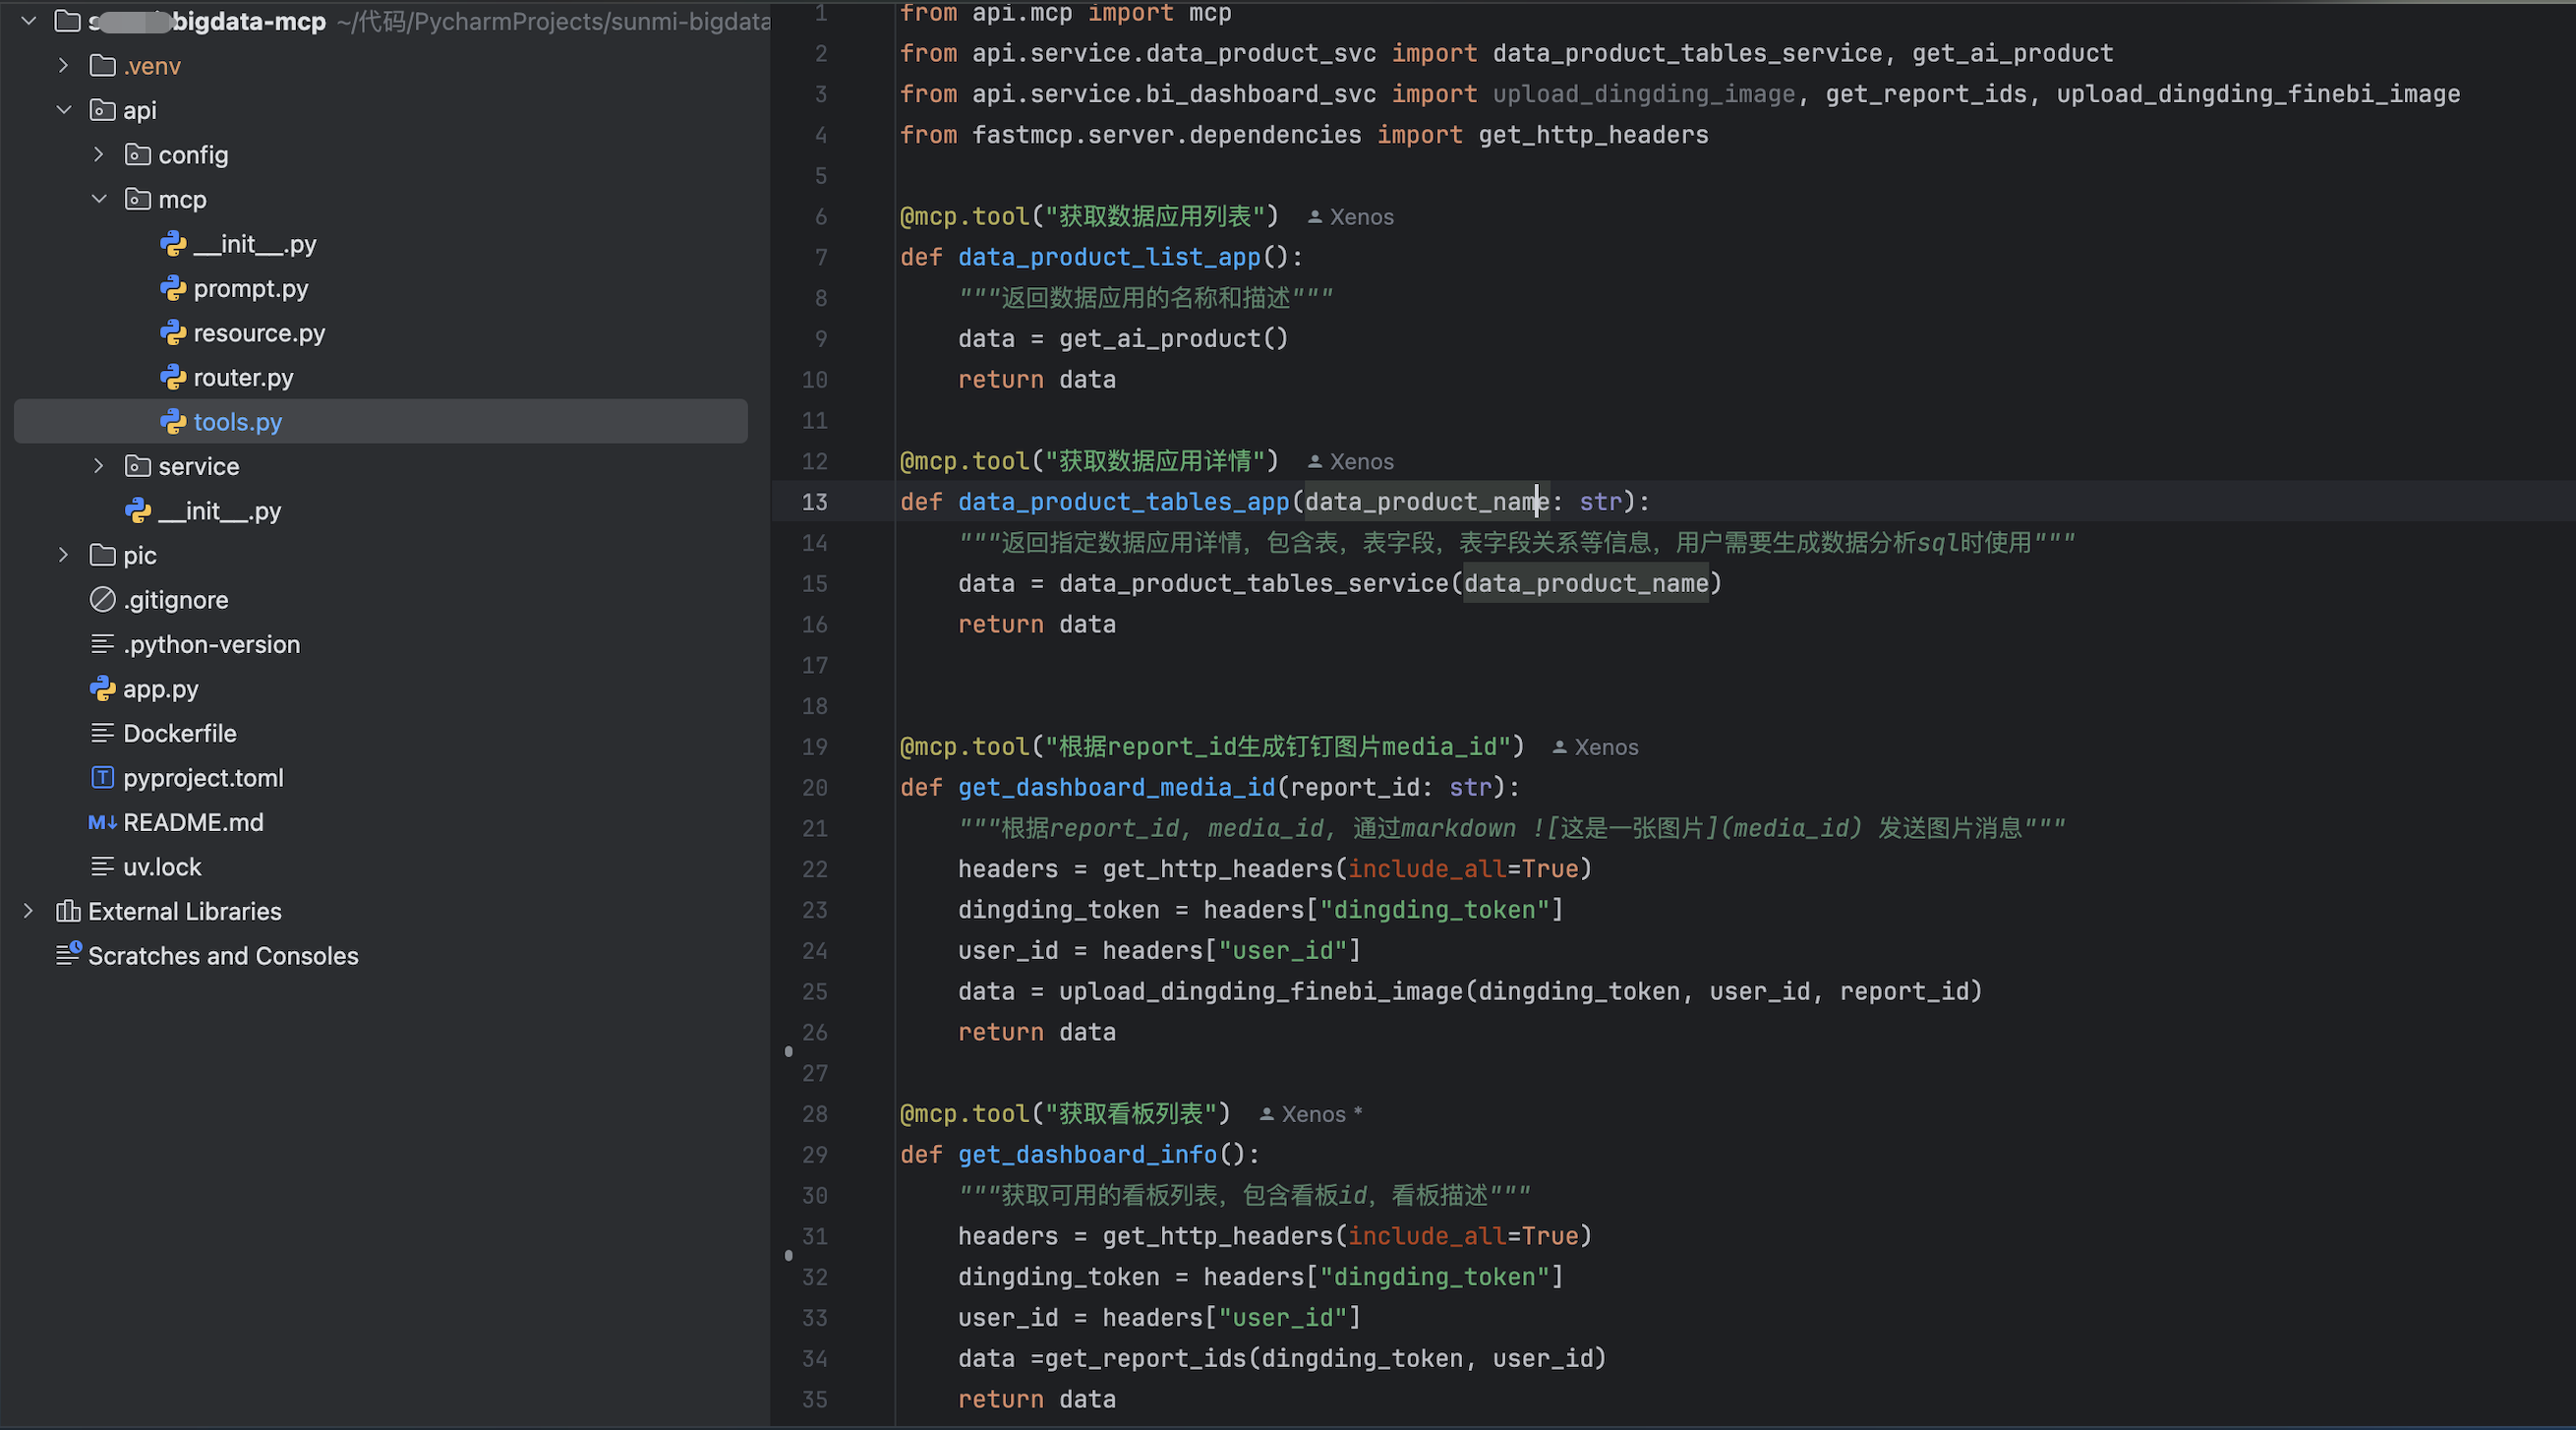
Task: Open tools.py in project tree
Action: [237, 422]
